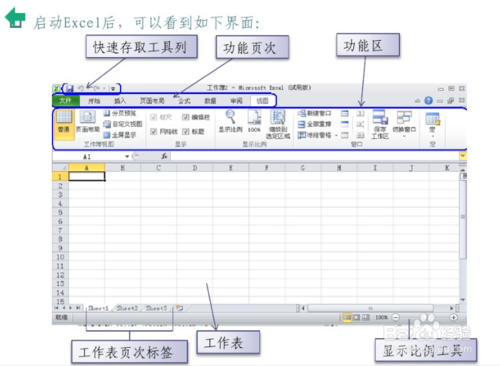
Task: Click the Name Box showing A1
Action: 88,156
